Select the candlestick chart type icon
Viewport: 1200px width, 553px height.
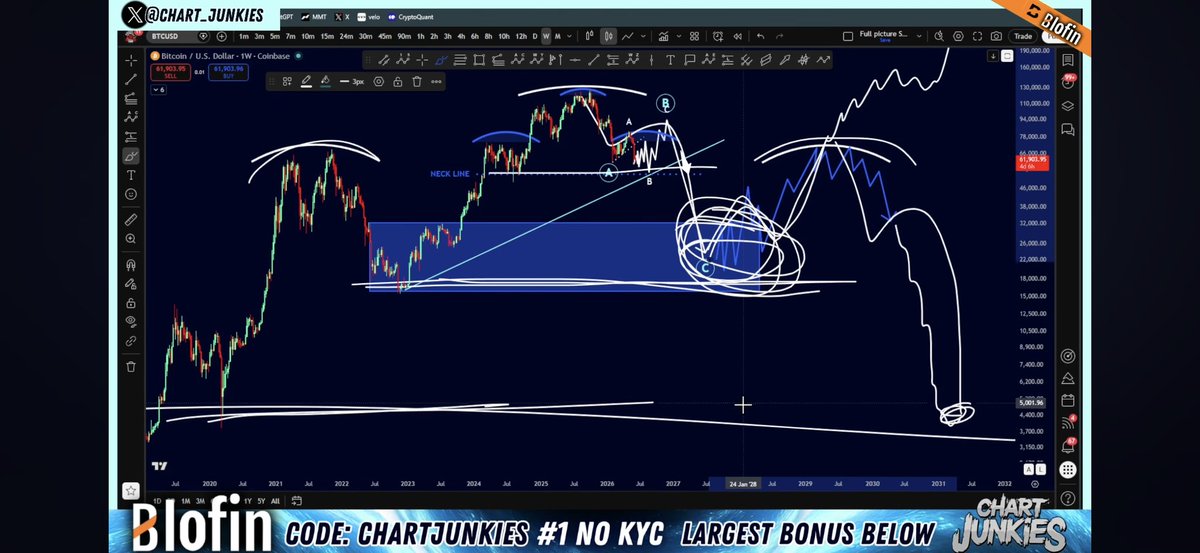click(x=608, y=36)
